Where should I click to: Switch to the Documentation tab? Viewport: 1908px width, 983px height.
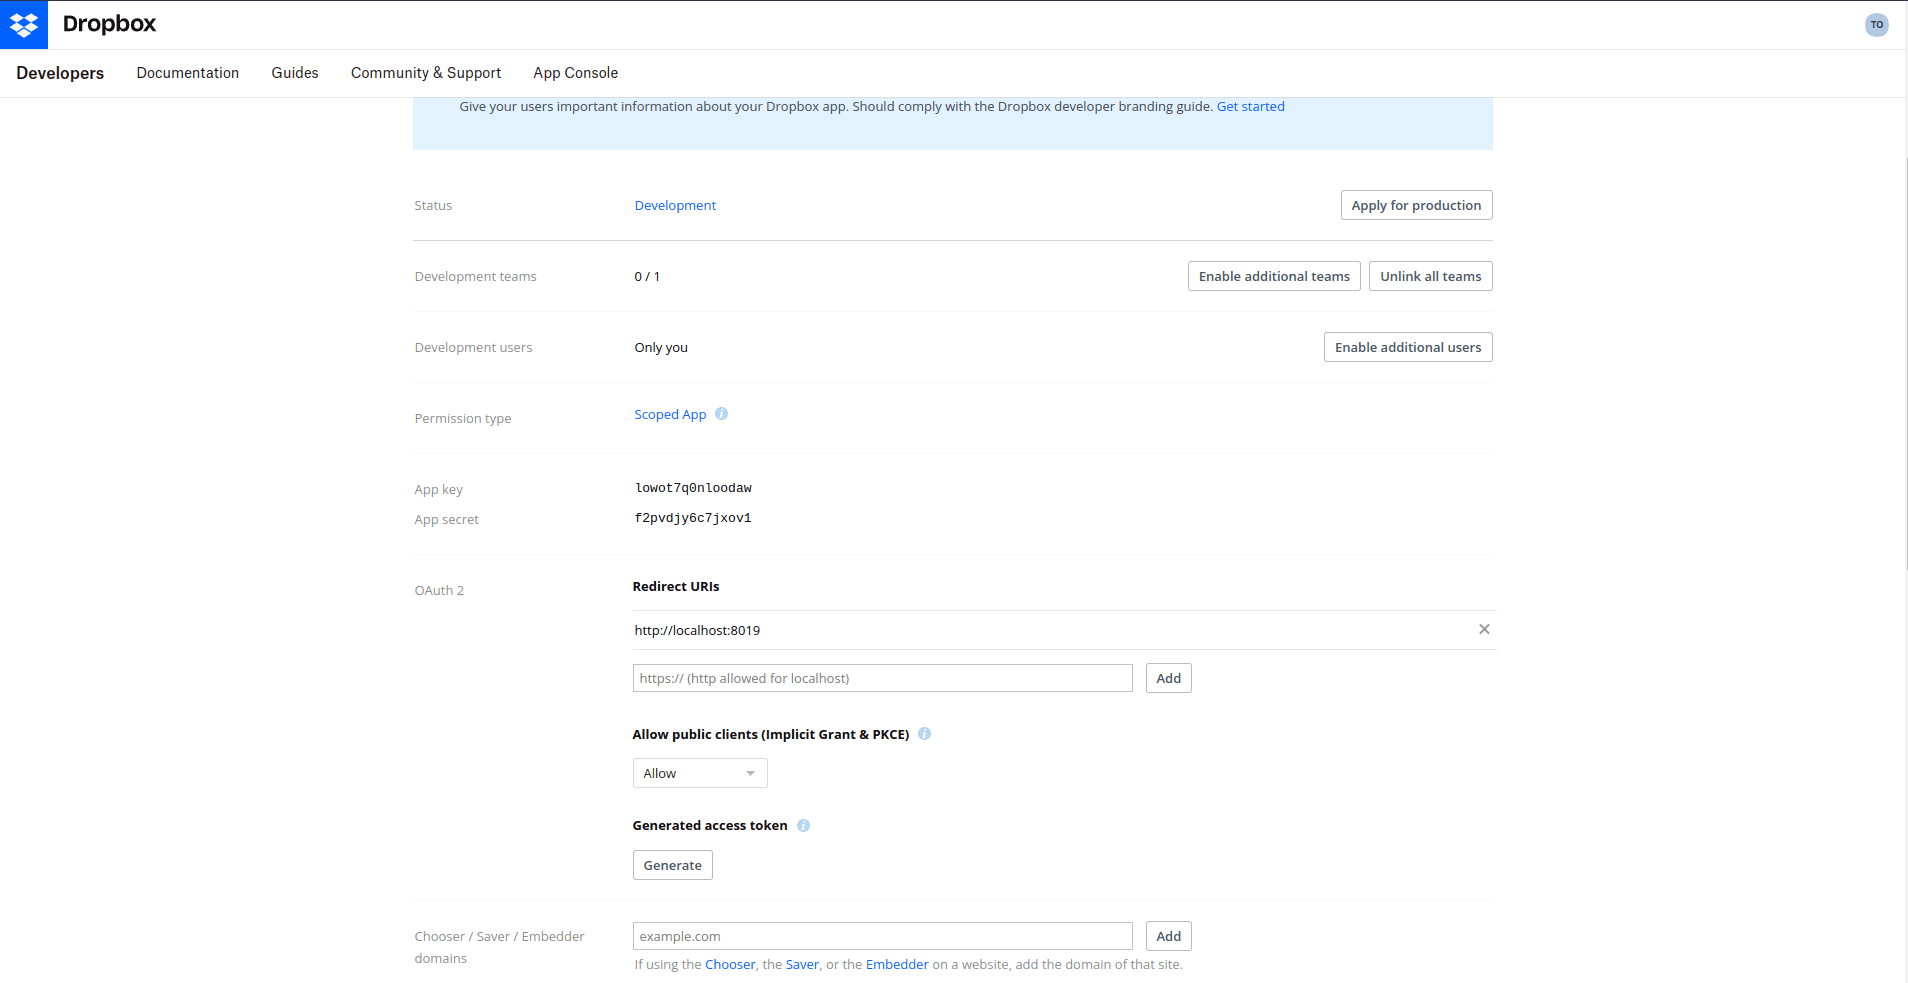(x=187, y=72)
